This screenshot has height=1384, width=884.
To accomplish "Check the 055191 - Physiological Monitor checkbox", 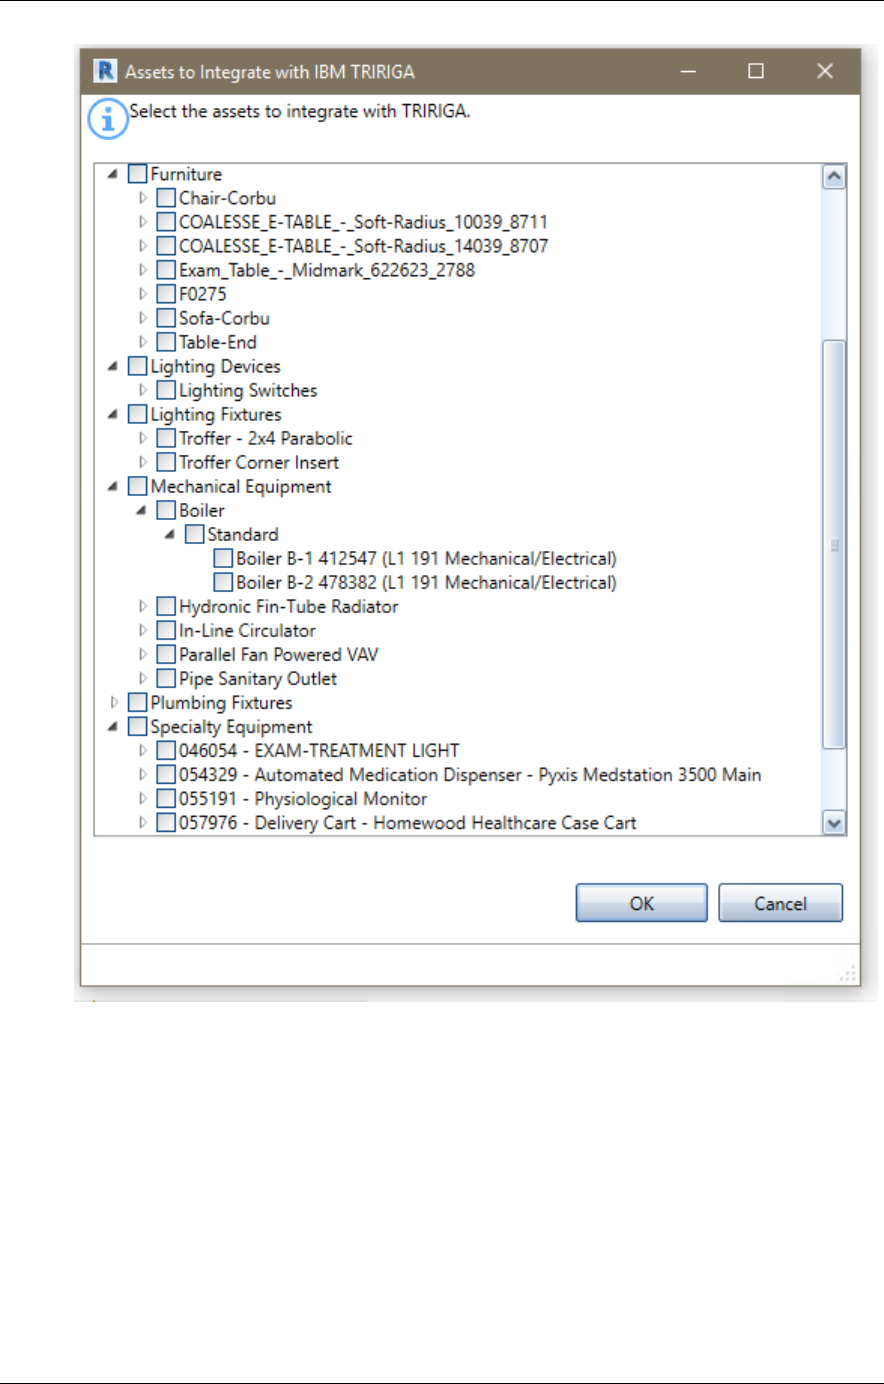I will [x=166, y=798].
